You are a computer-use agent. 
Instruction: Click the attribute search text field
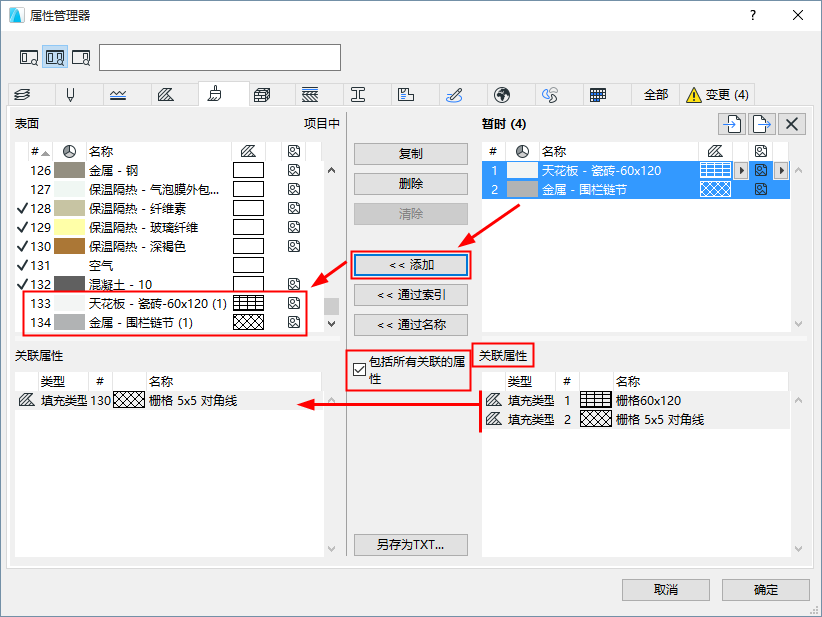220,58
